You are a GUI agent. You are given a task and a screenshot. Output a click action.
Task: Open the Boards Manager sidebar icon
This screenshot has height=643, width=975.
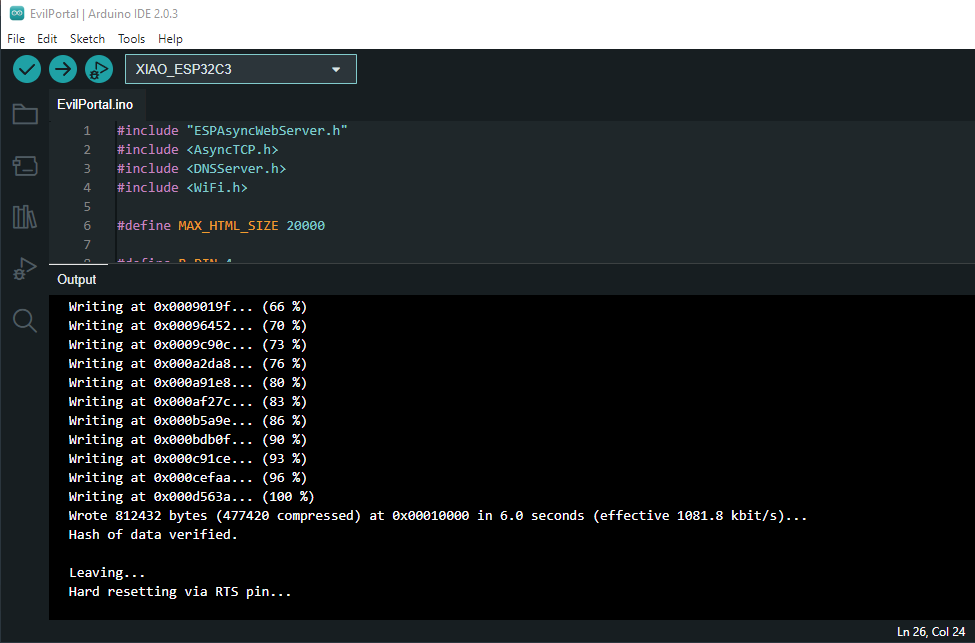pyautogui.click(x=25, y=165)
